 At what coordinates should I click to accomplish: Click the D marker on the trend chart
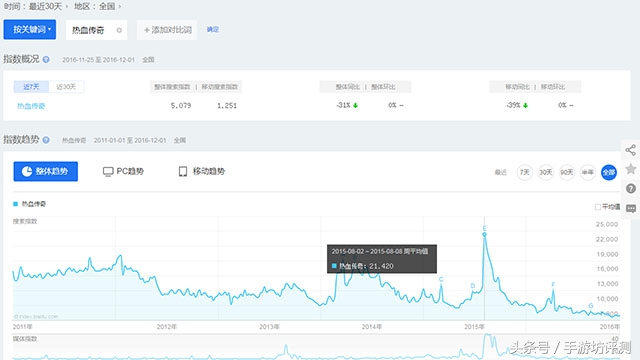tap(473, 286)
